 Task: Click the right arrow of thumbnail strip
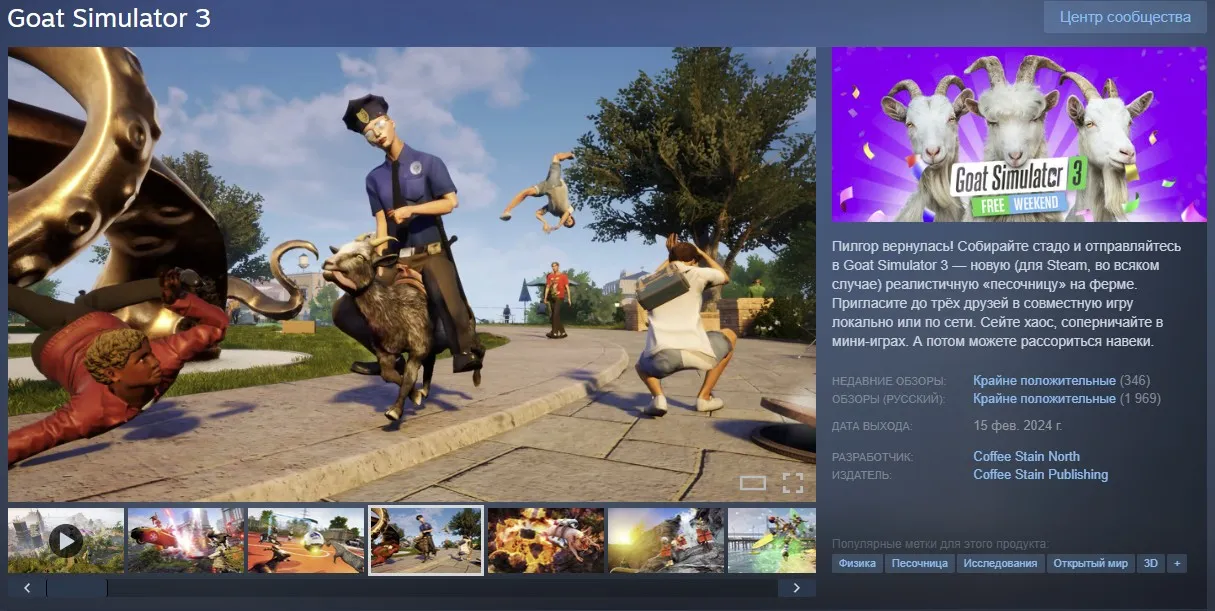tap(796, 588)
